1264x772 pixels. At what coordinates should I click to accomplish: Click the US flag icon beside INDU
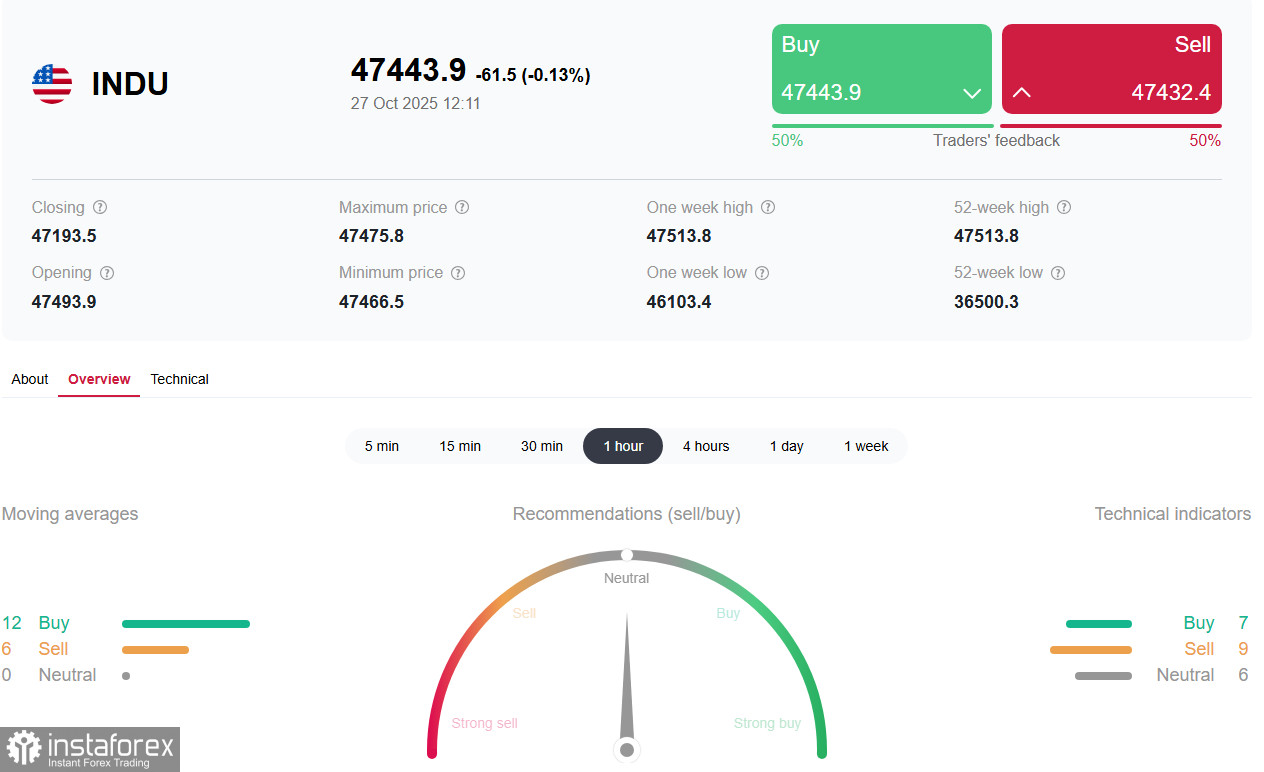click(x=52, y=84)
